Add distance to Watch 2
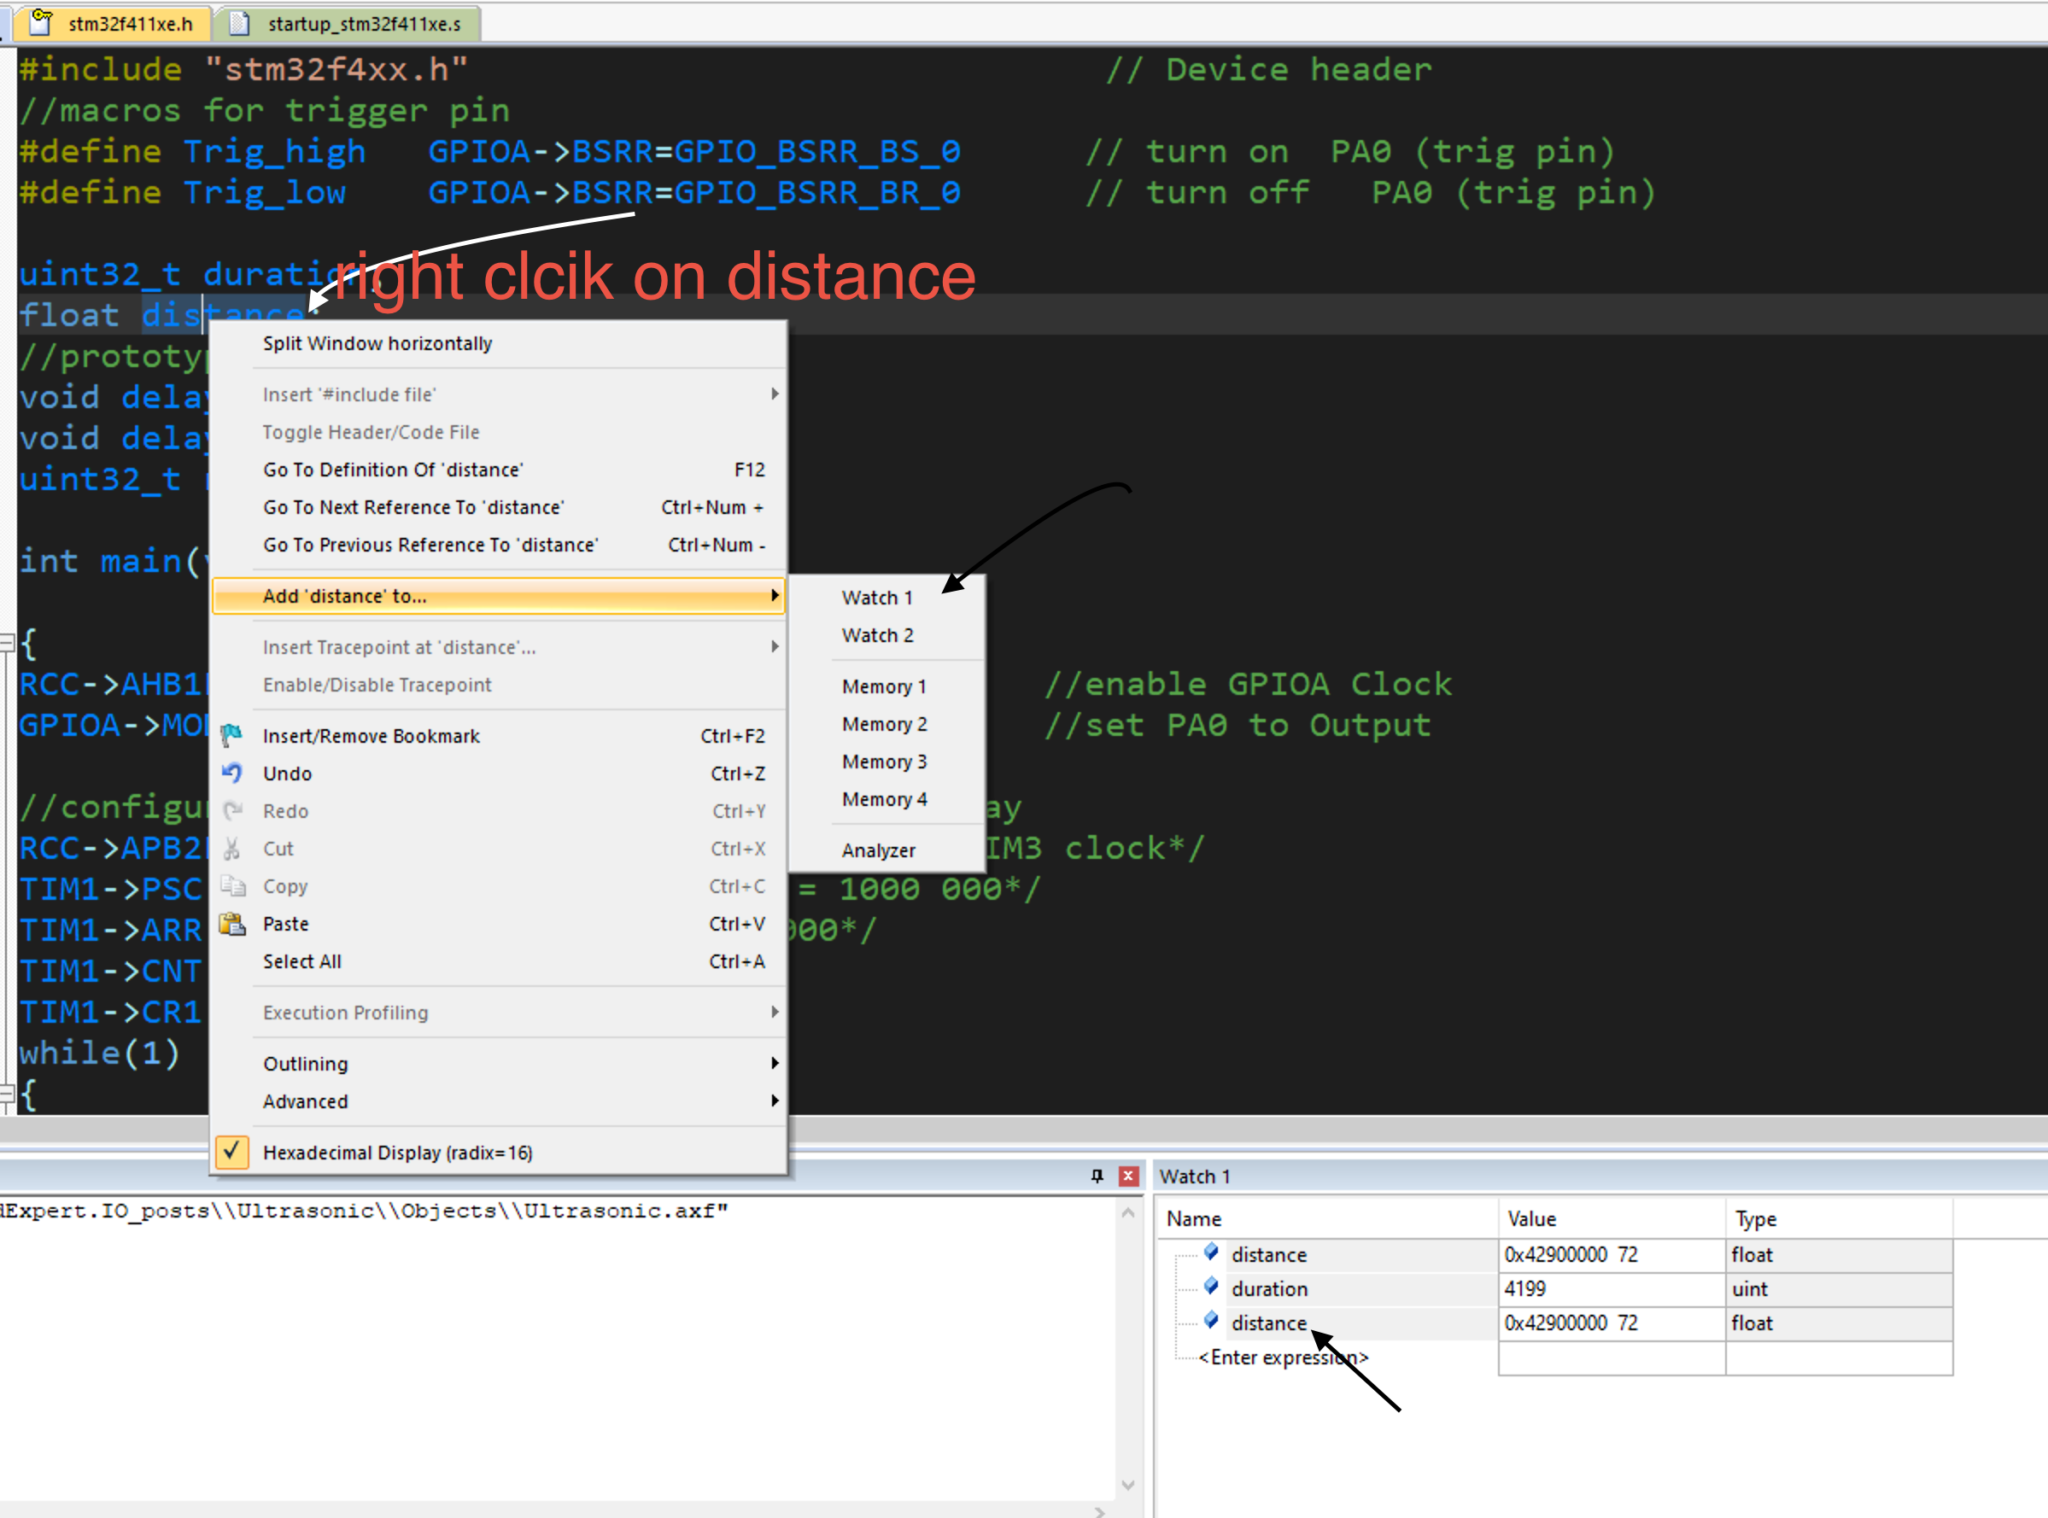The width and height of the screenshot is (2048, 1518). click(x=877, y=635)
